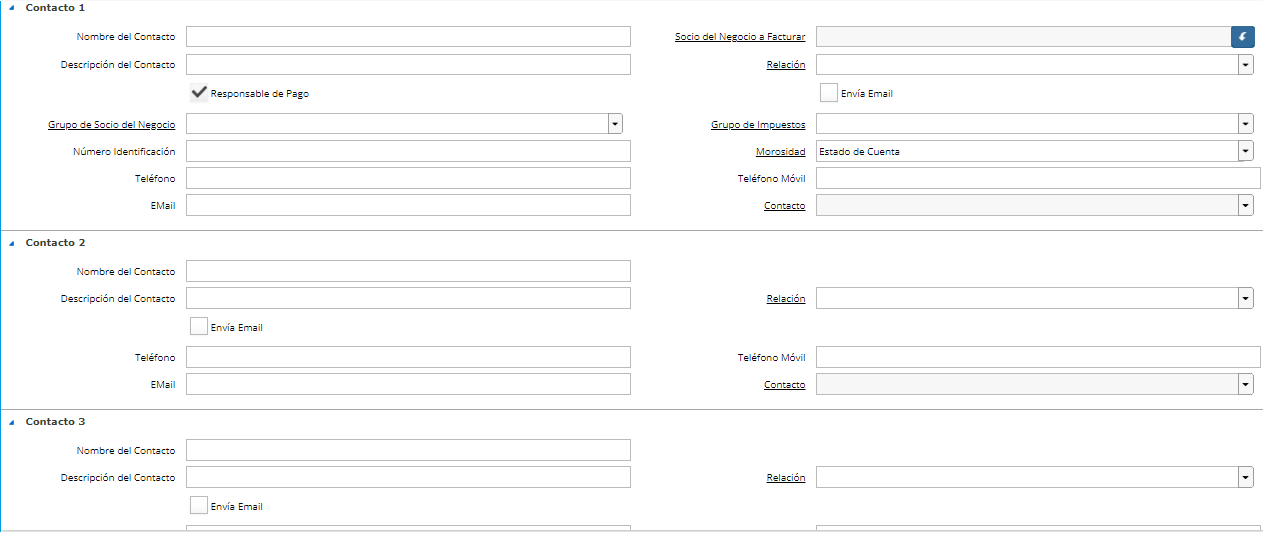Click Número Identificación input field
The image size is (1263, 534).
[x=408, y=151]
